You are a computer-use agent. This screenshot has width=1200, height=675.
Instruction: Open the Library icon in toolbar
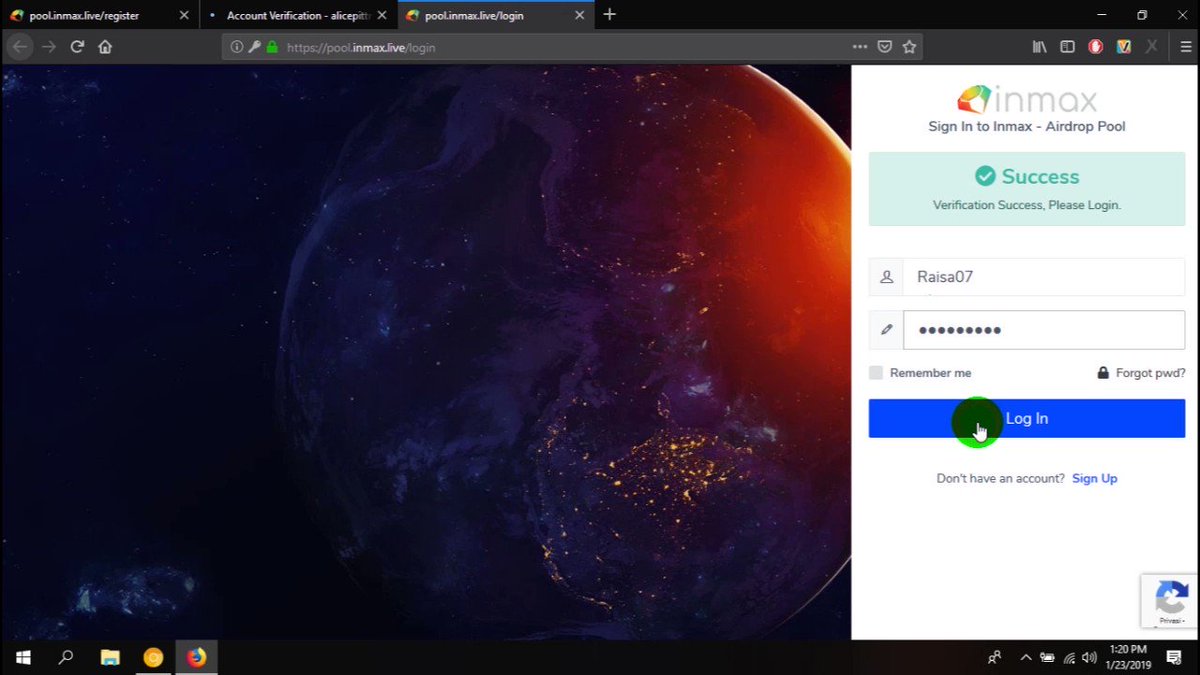point(1040,47)
